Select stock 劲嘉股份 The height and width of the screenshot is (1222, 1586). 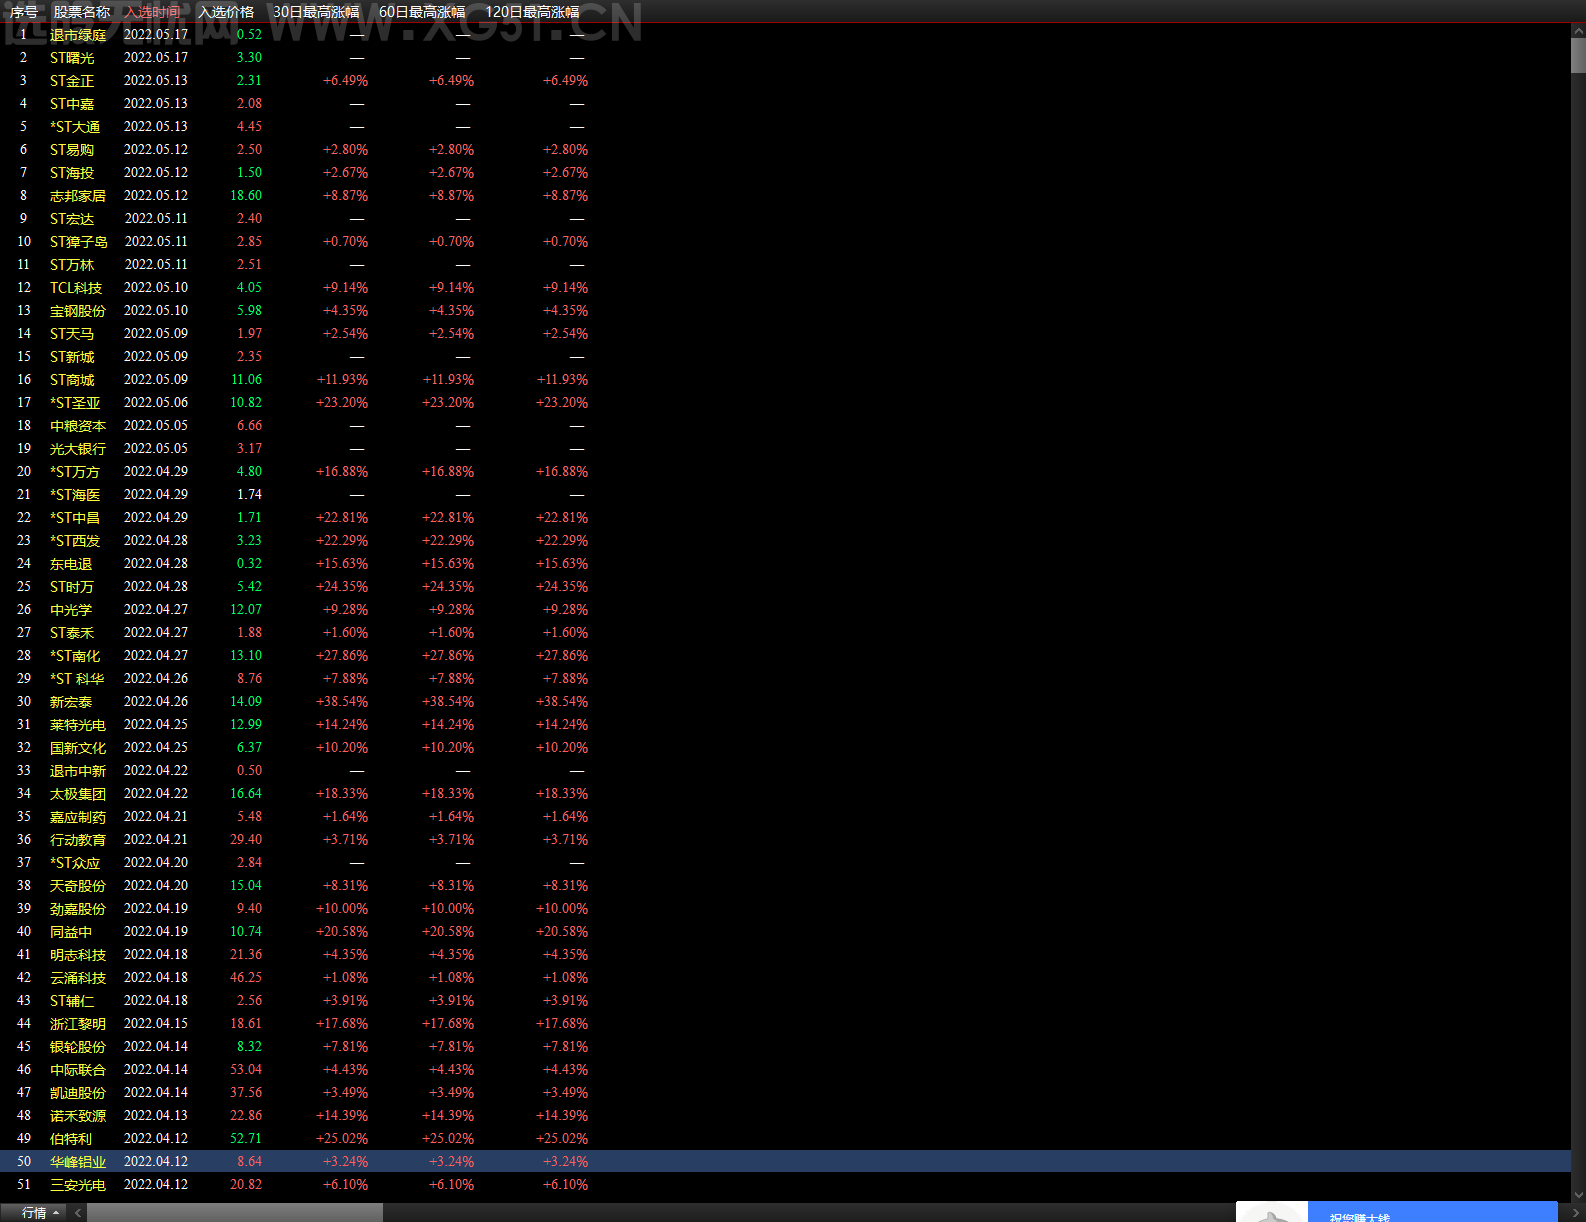click(78, 909)
